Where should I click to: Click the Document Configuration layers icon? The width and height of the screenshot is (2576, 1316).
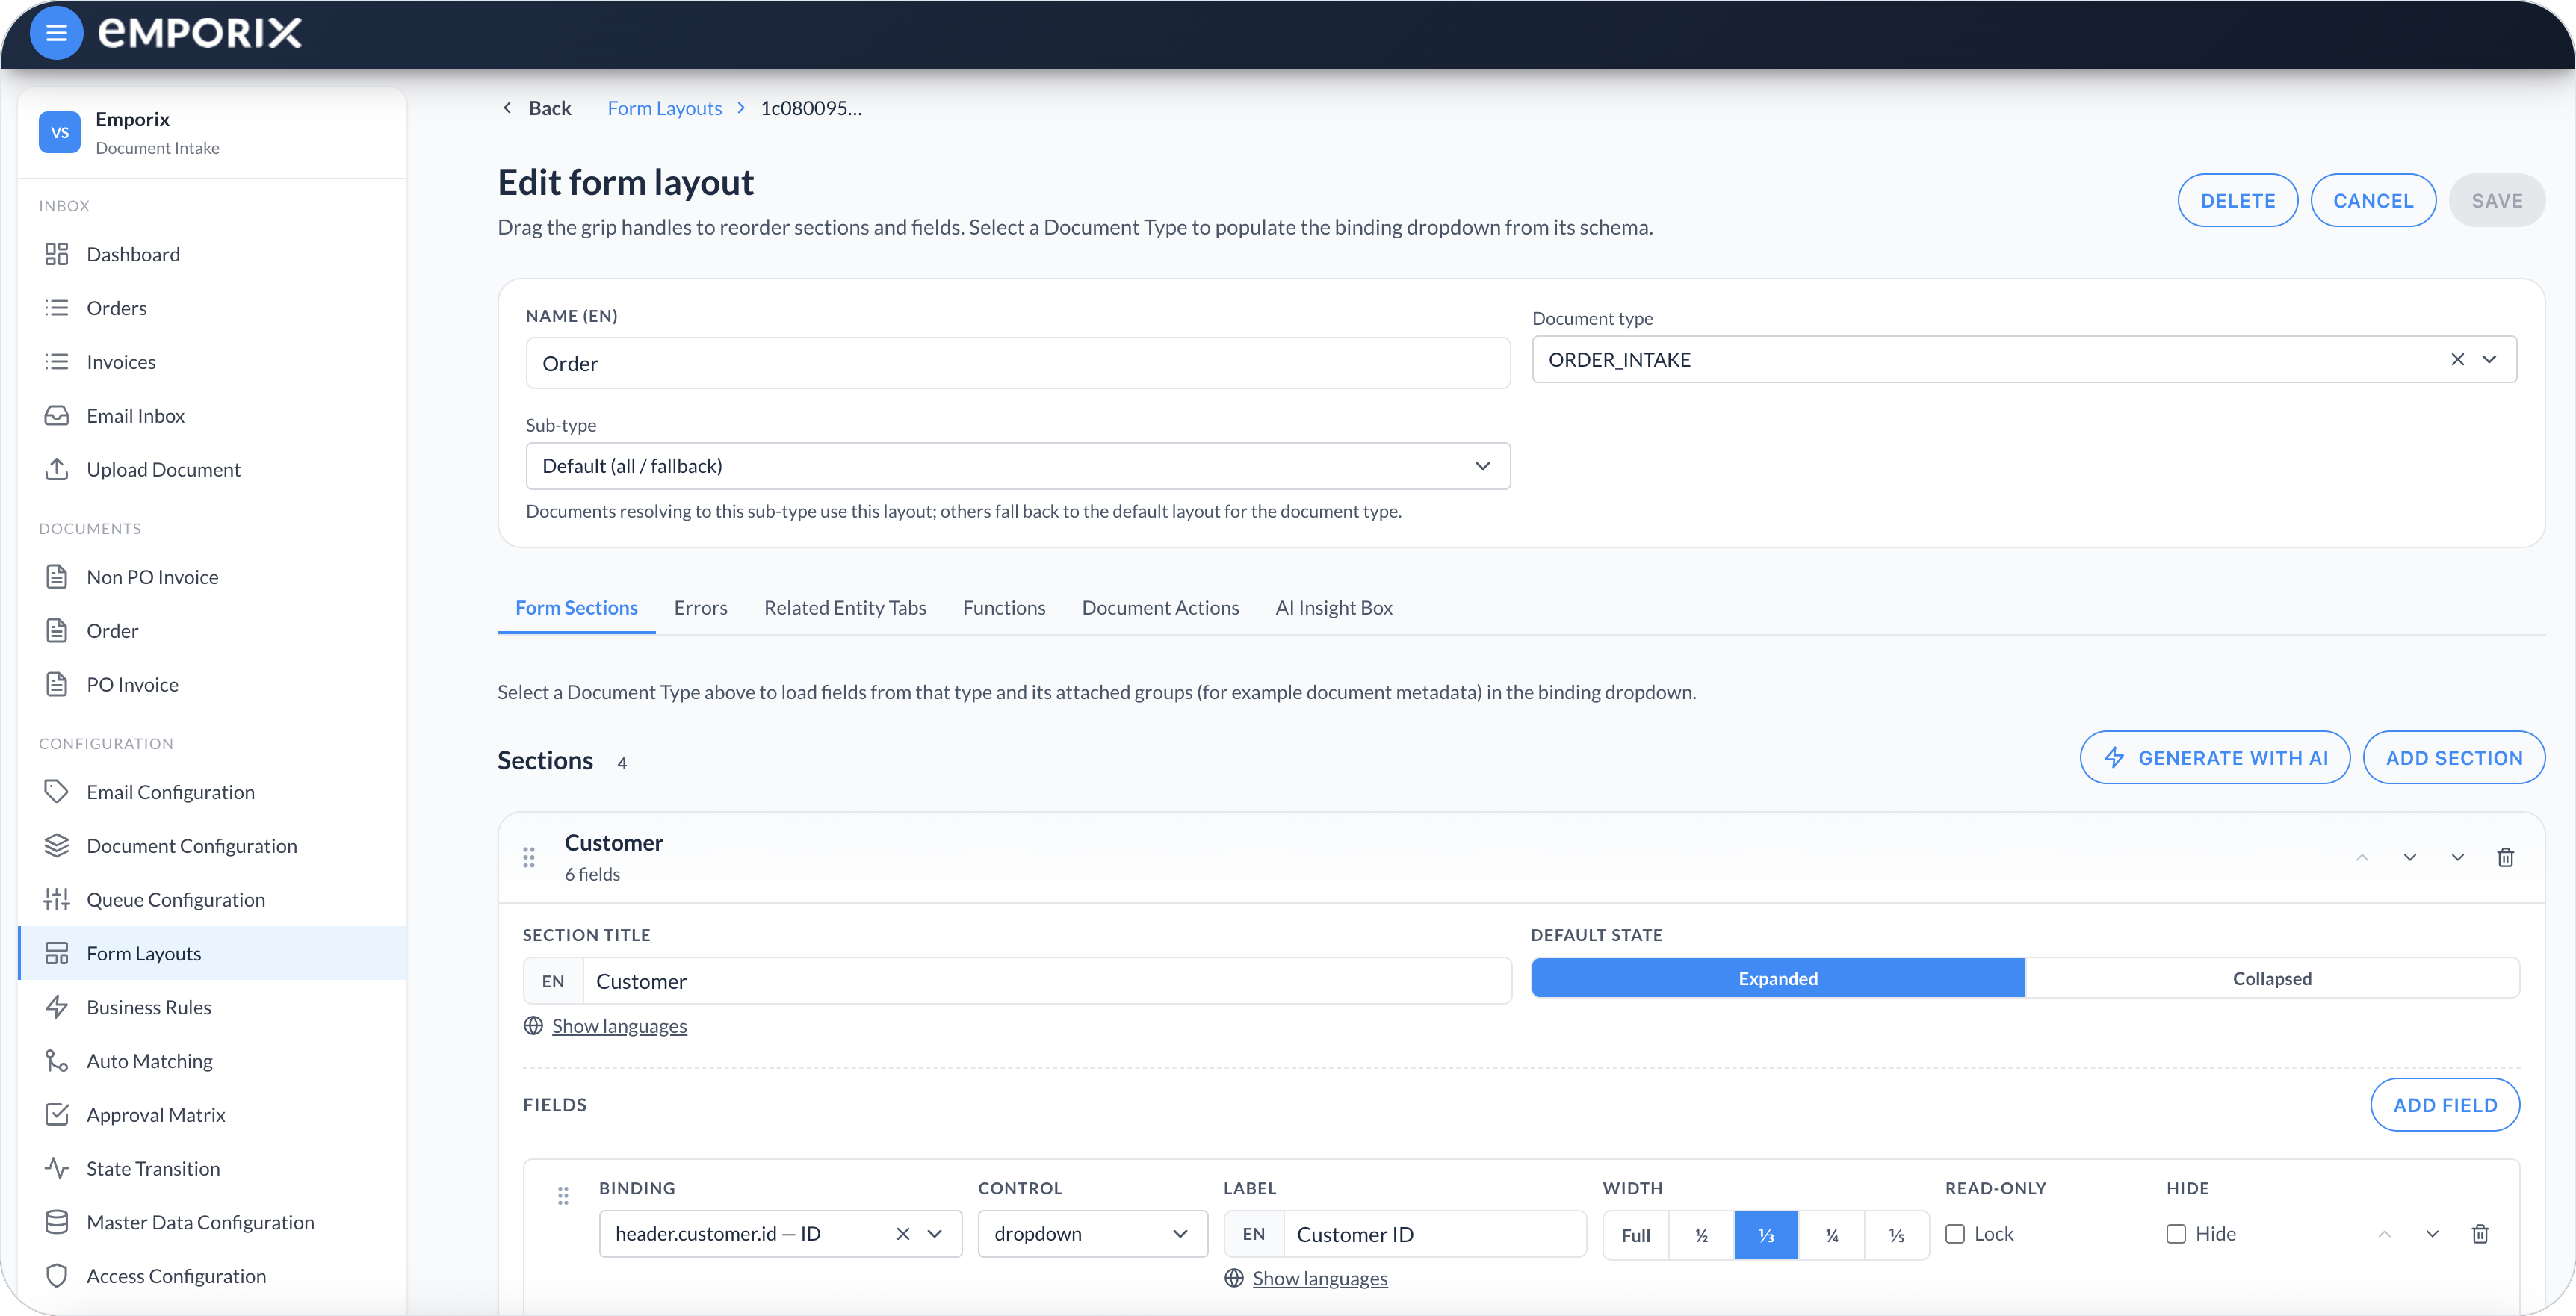[57, 845]
